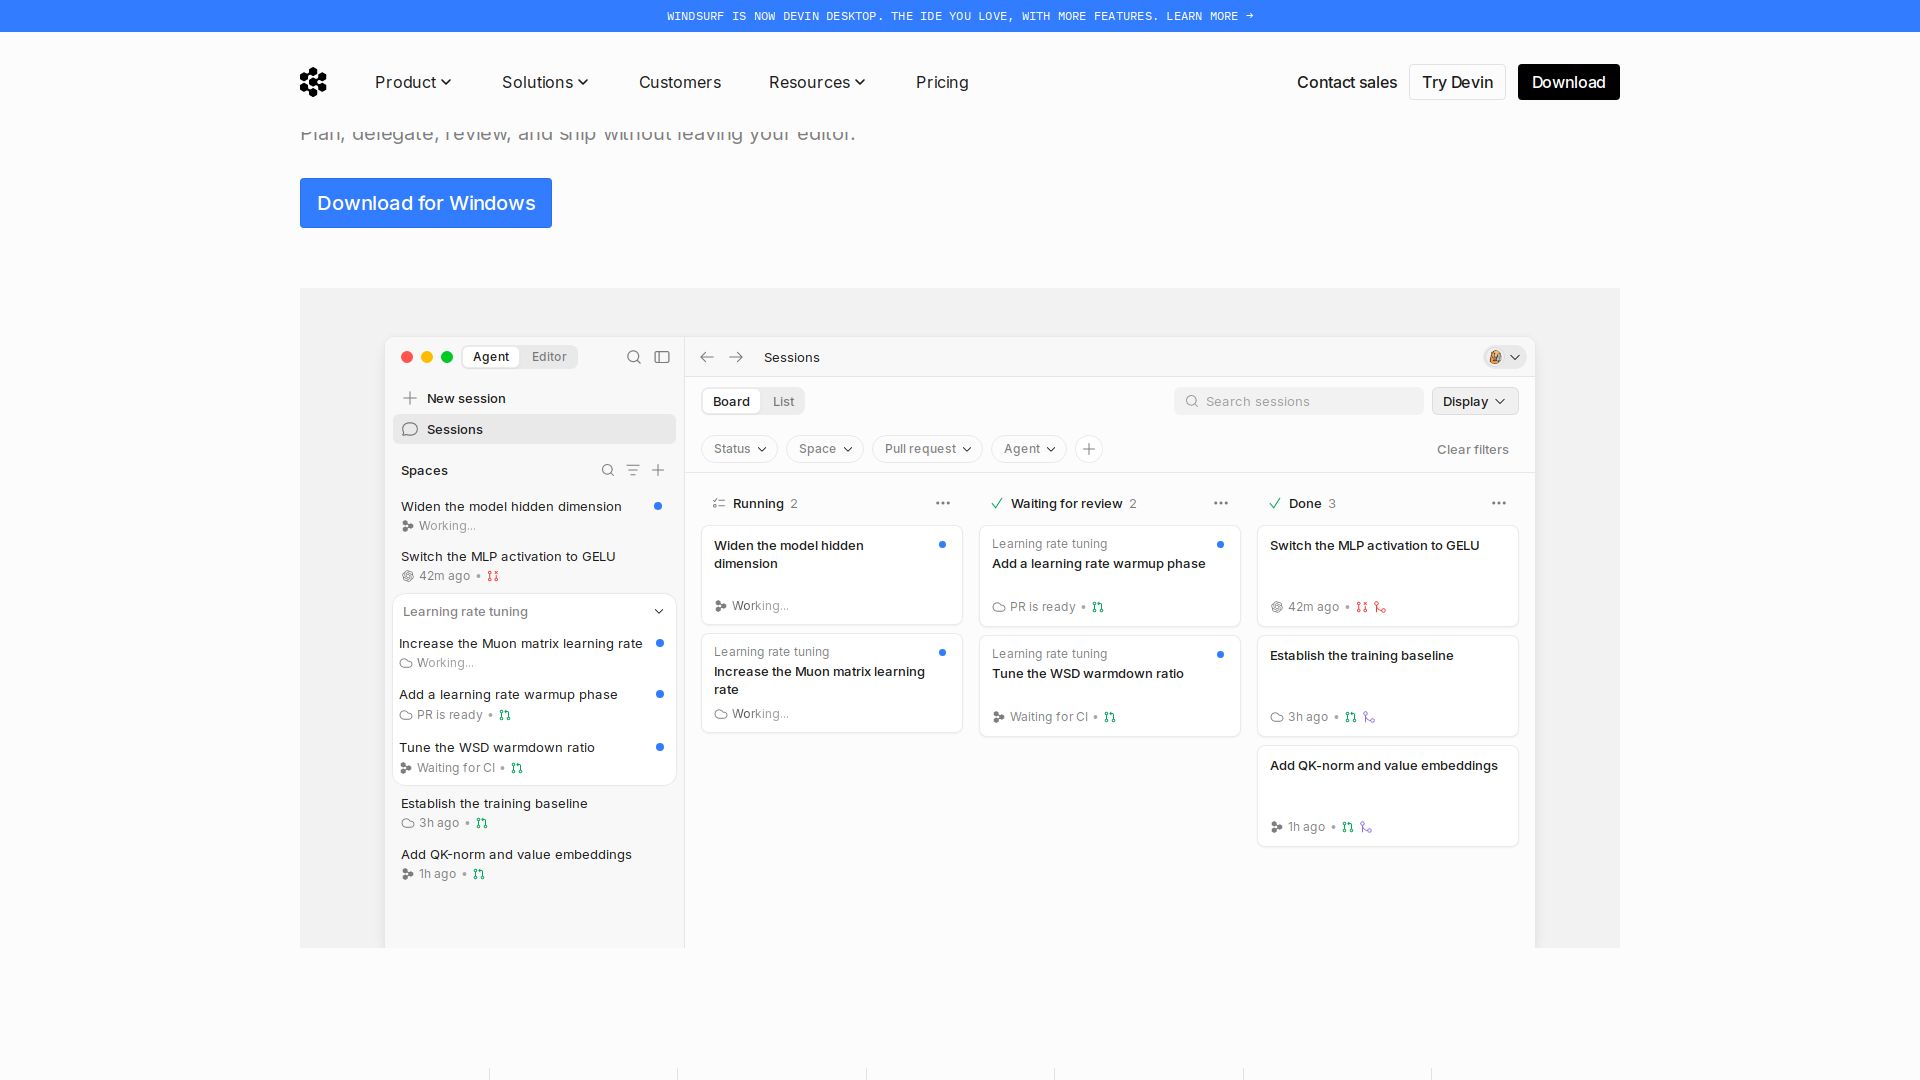Open the Pull request filter dropdown
This screenshot has width=1920, height=1080.
pos(927,449)
